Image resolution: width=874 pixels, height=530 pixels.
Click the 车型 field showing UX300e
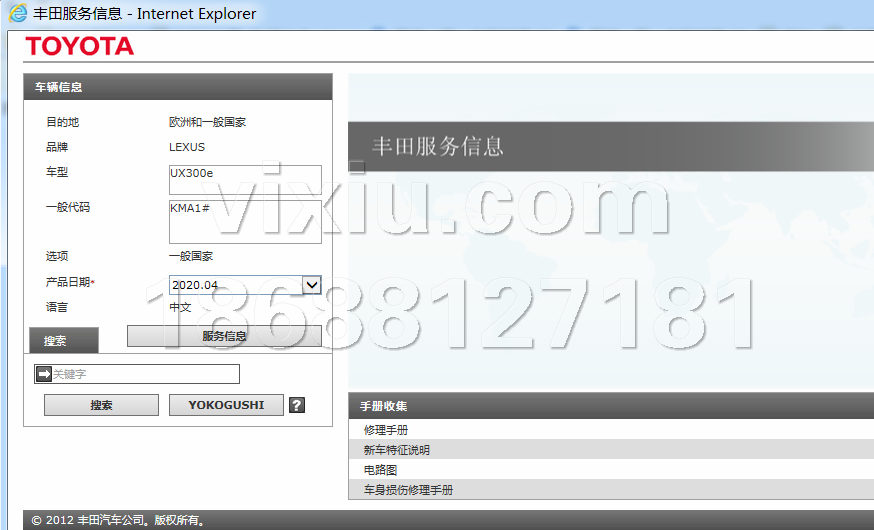click(245, 179)
